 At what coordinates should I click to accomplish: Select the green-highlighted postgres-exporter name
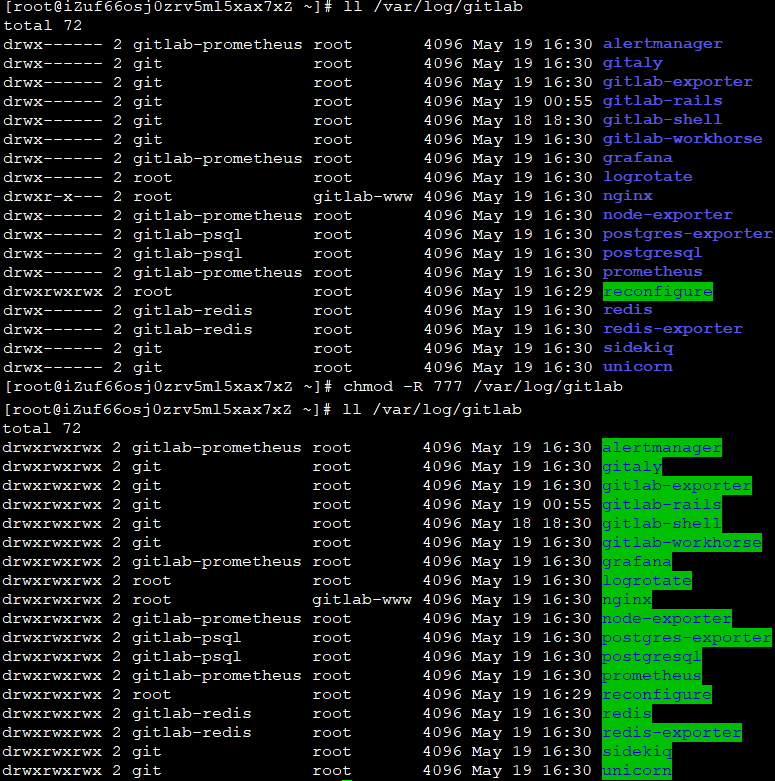pyautogui.click(x=686, y=638)
